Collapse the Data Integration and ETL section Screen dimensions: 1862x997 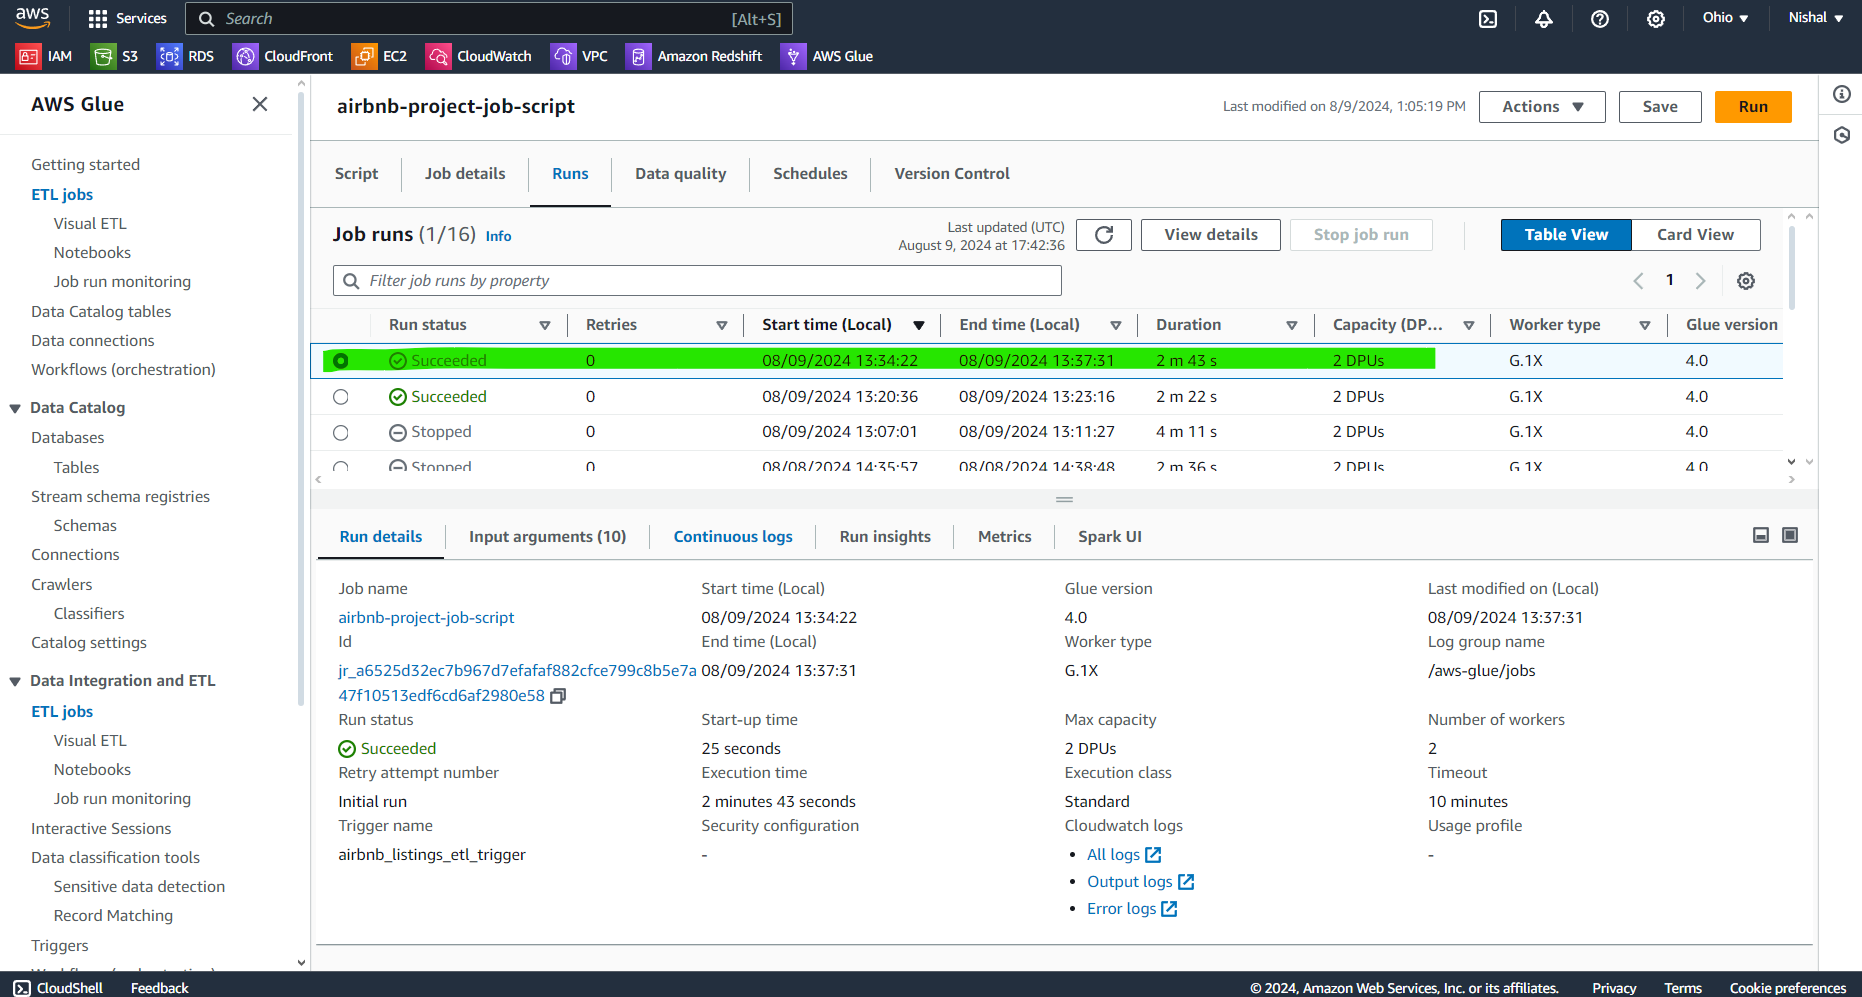(15, 681)
